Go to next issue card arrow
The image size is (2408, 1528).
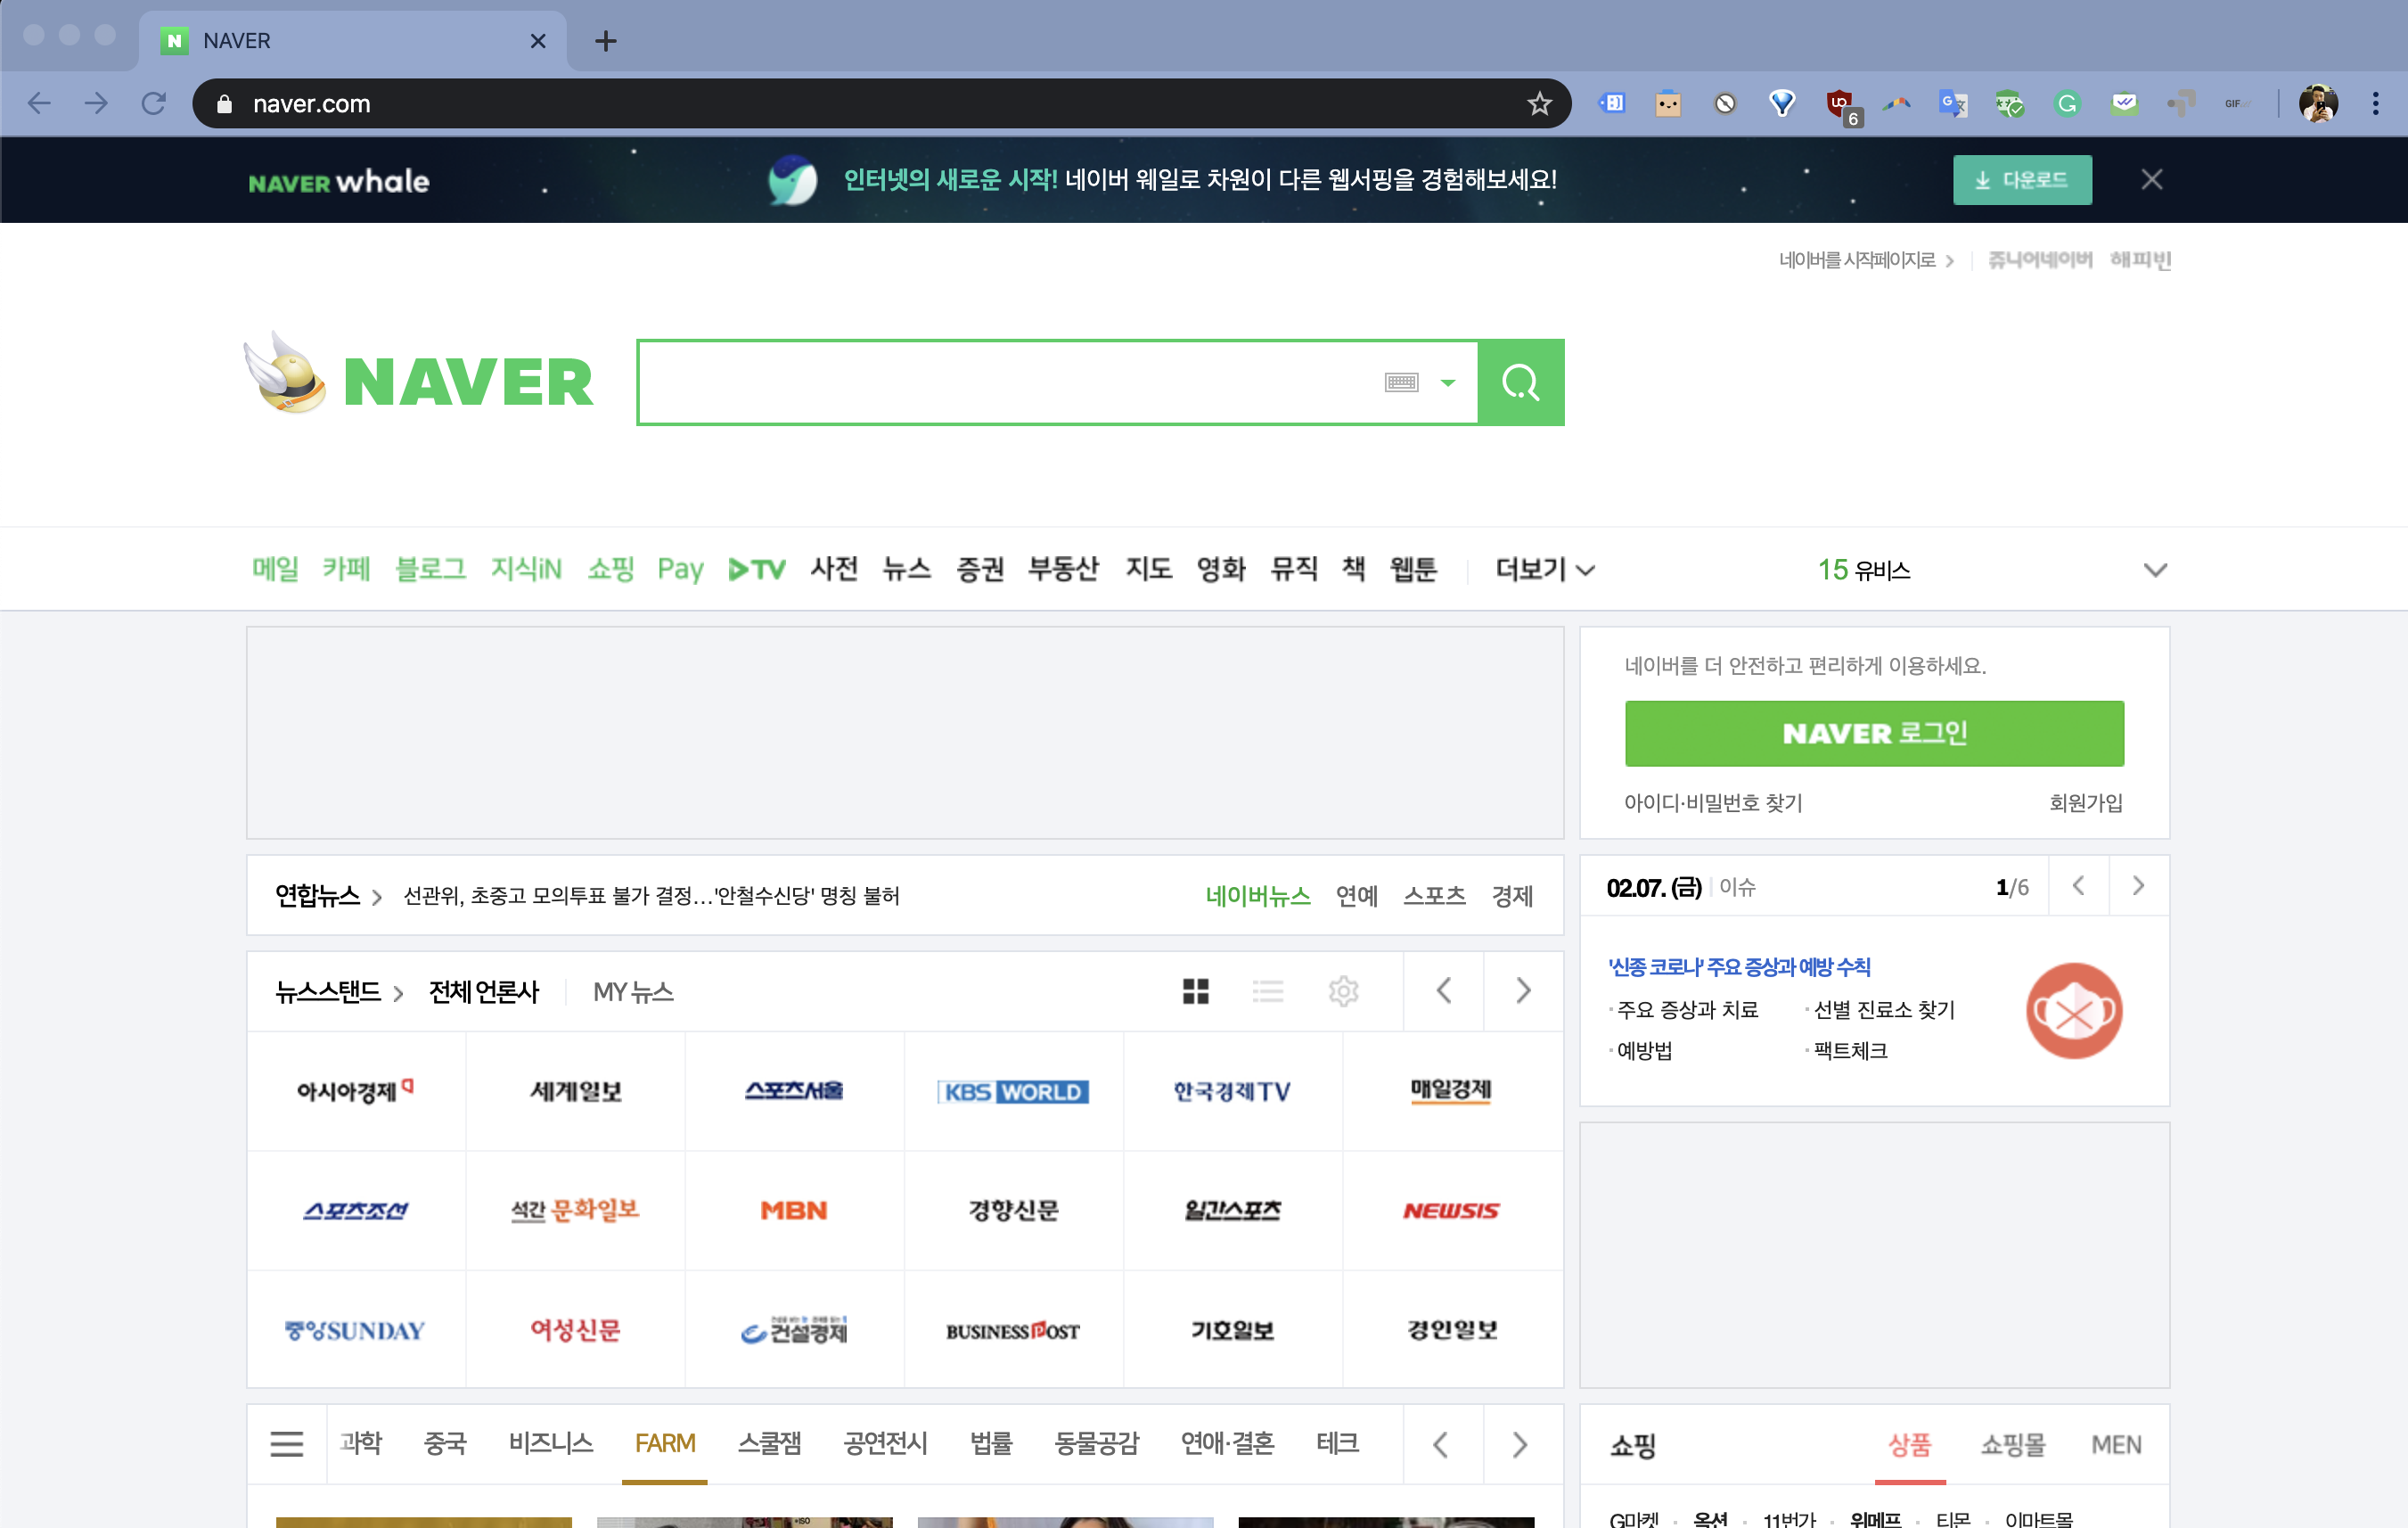click(2138, 886)
